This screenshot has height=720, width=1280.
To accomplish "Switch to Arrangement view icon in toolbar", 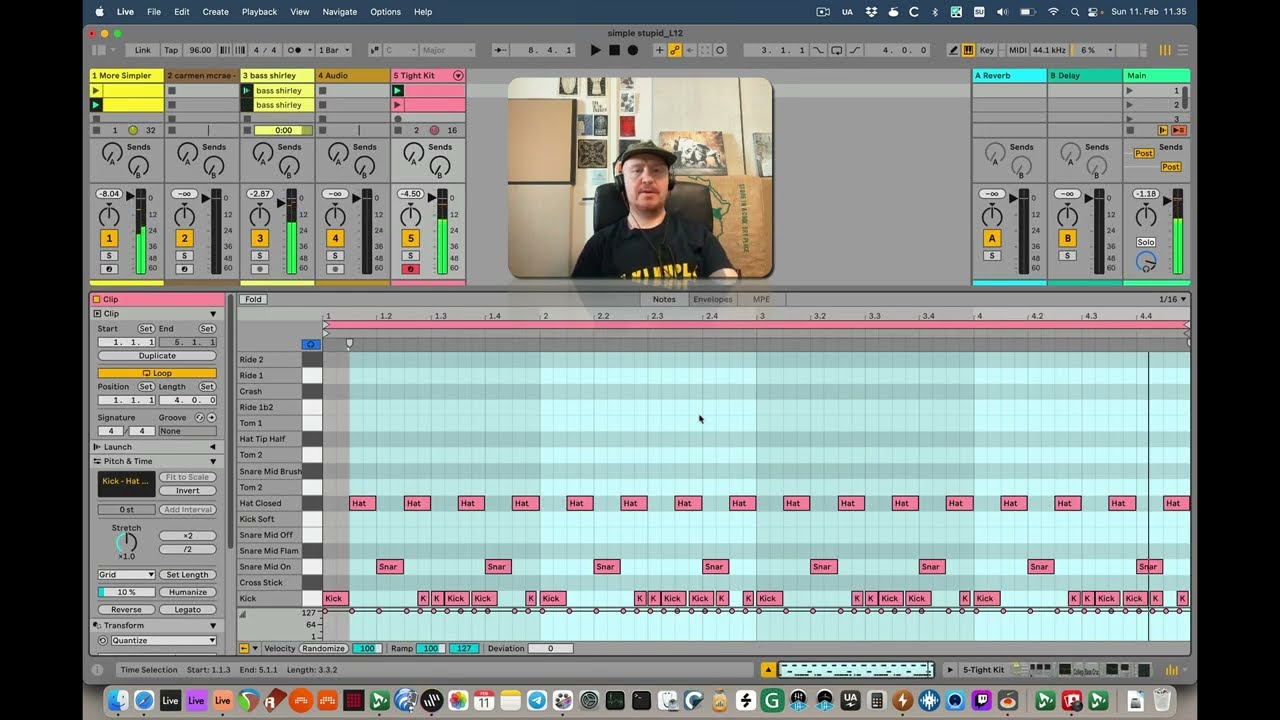I will click(x=1182, y=50).
